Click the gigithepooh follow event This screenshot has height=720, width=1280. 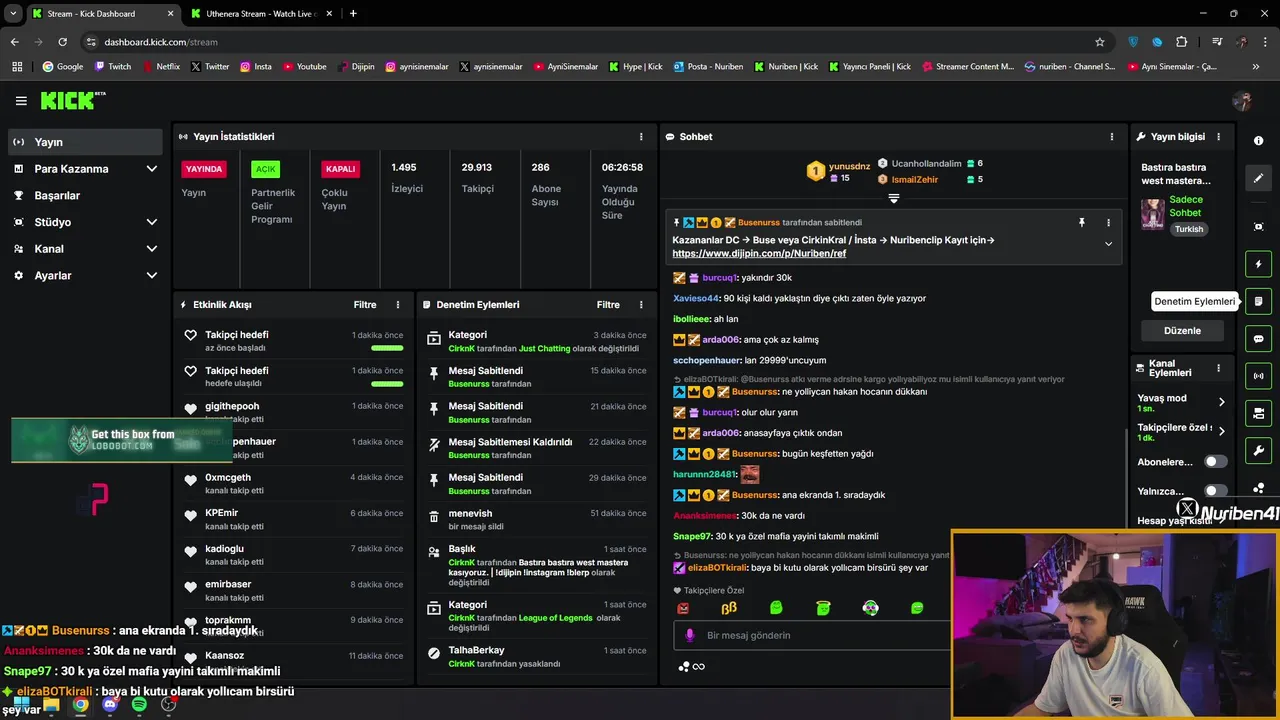[294, 412]
